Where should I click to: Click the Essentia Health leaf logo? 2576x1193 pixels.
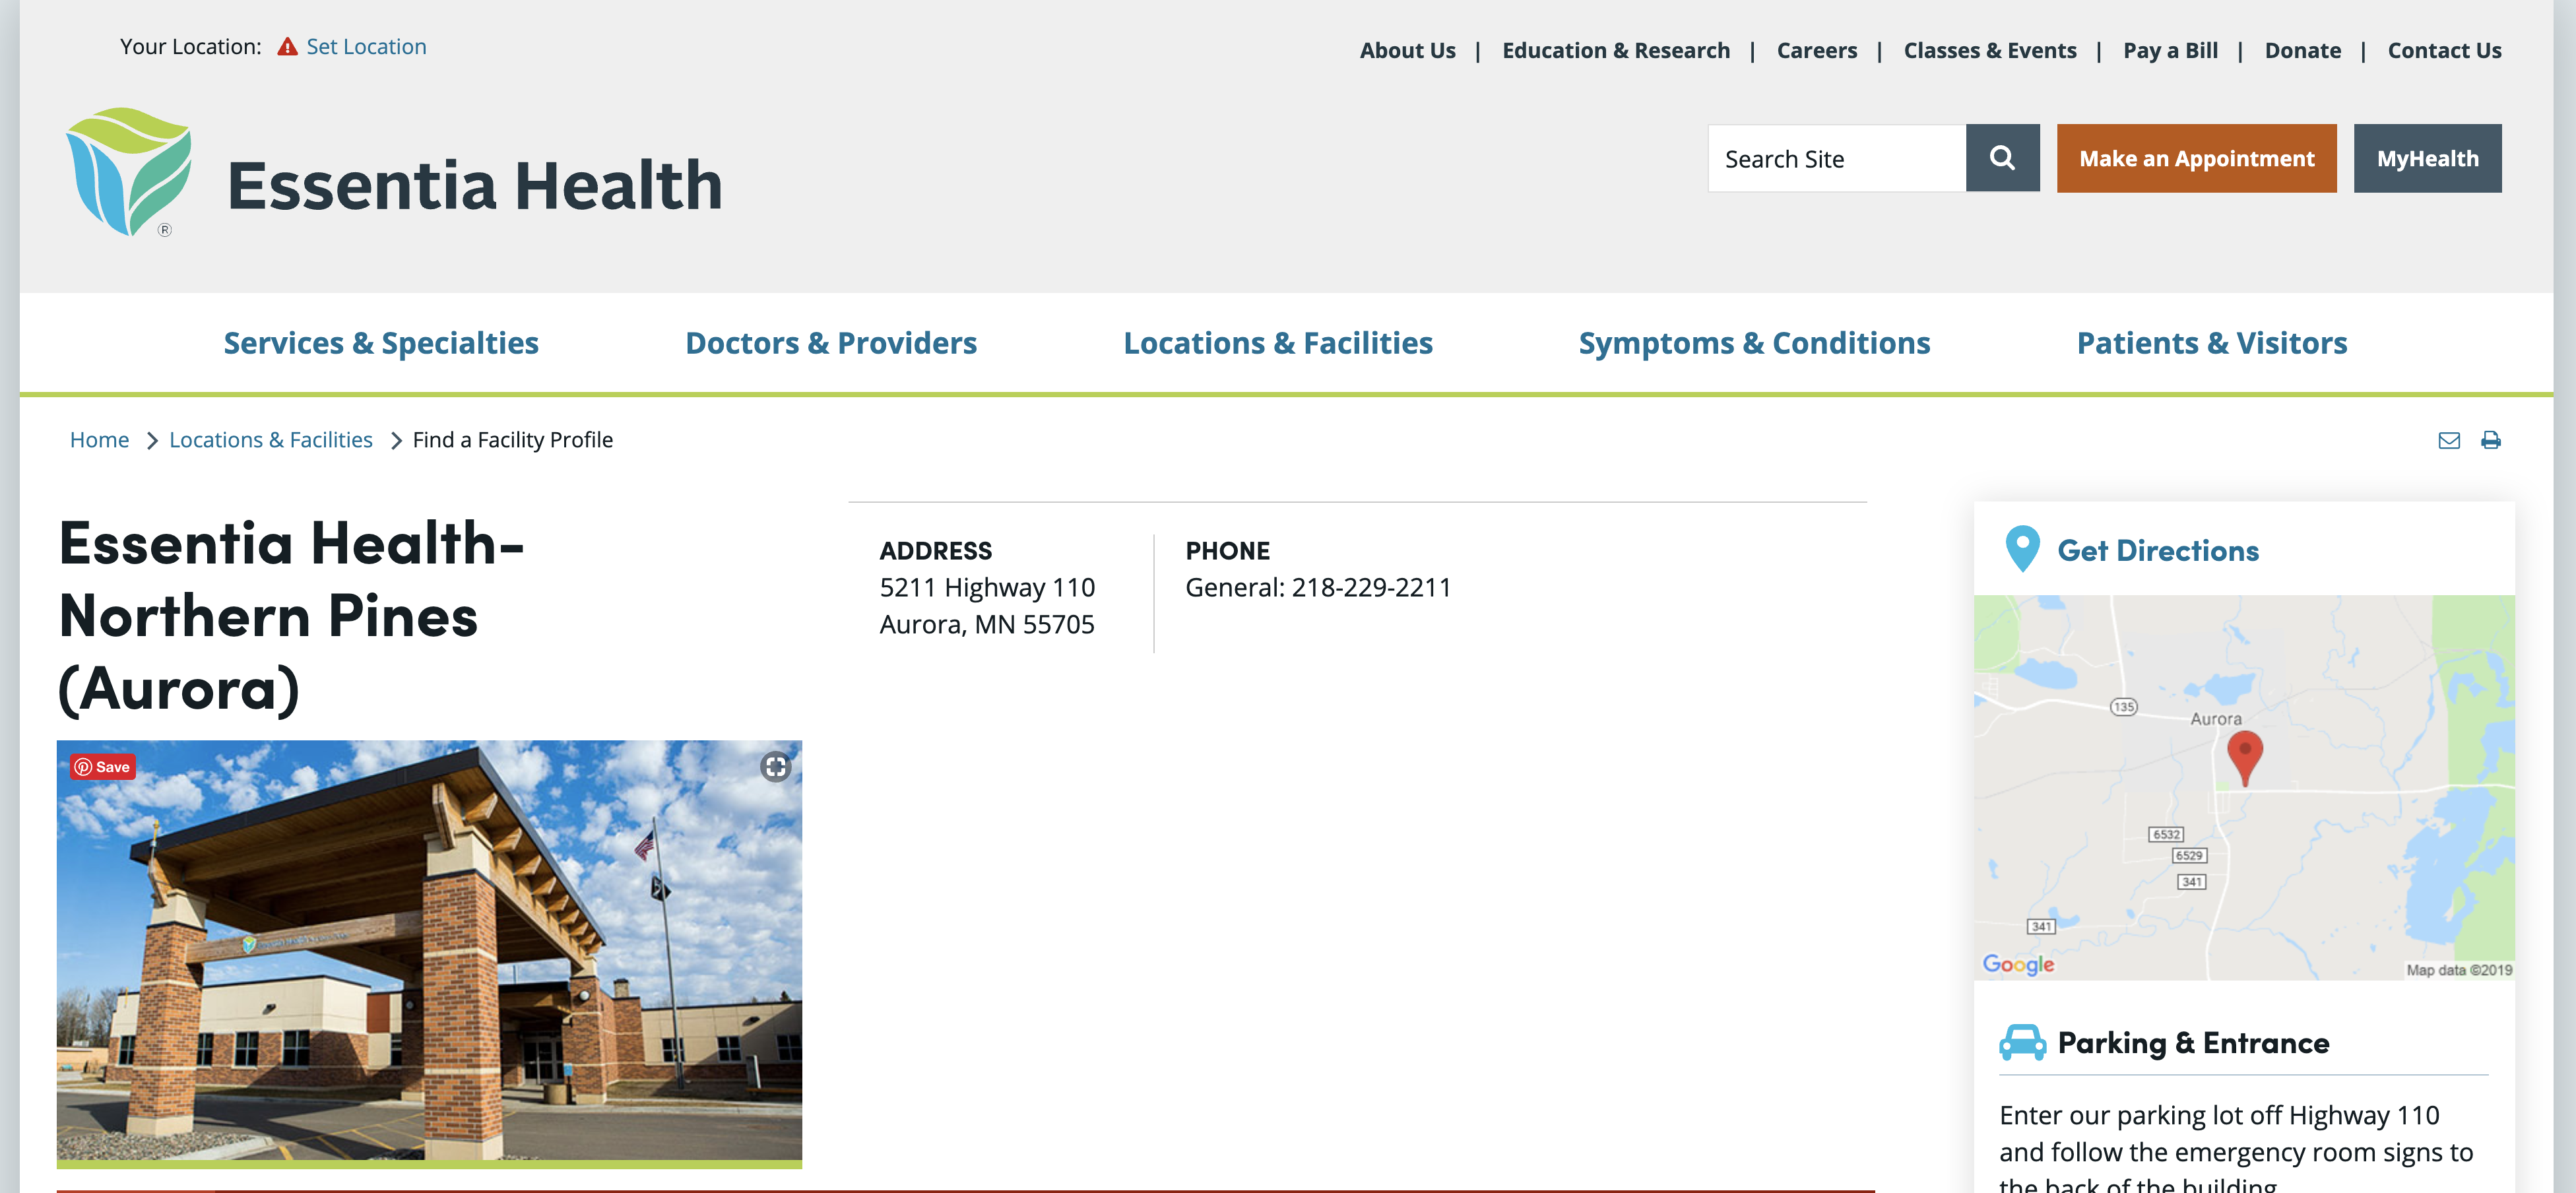tap(129, 172)
